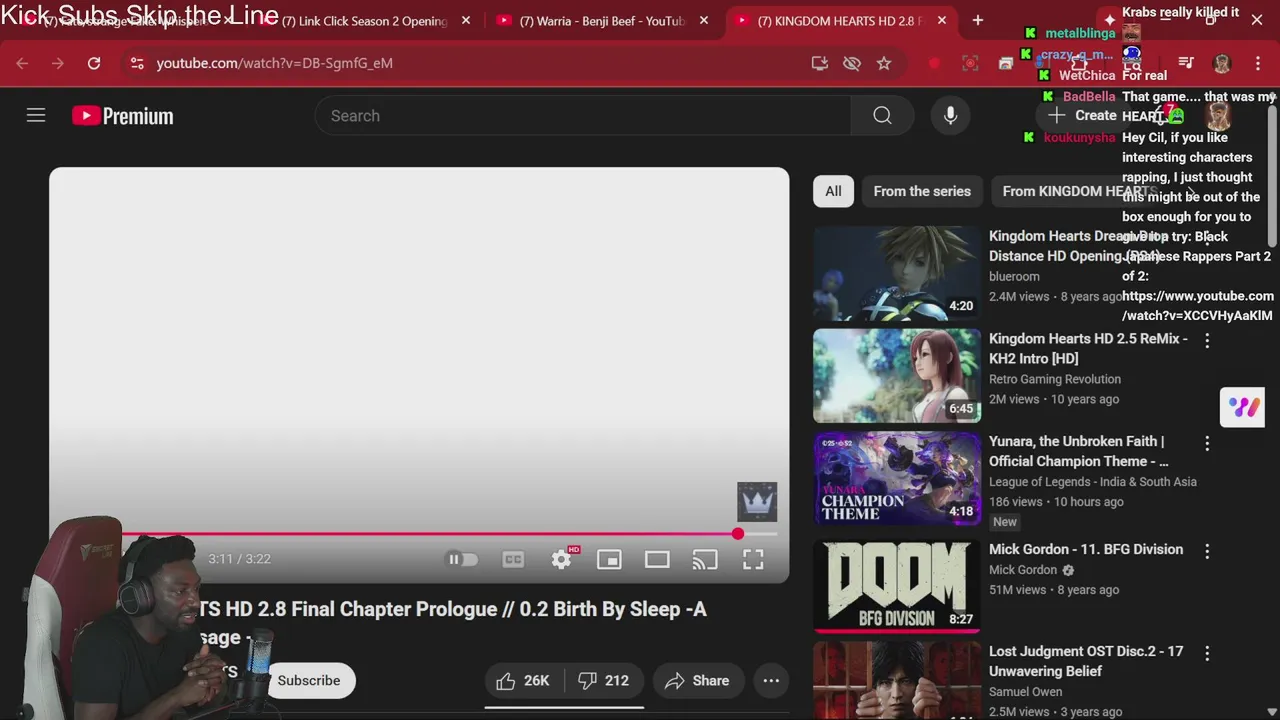This screenshot has width=1280, height=720.
Task: Visit Retro Gaming Revolution channel
Action: [1055, 379]
